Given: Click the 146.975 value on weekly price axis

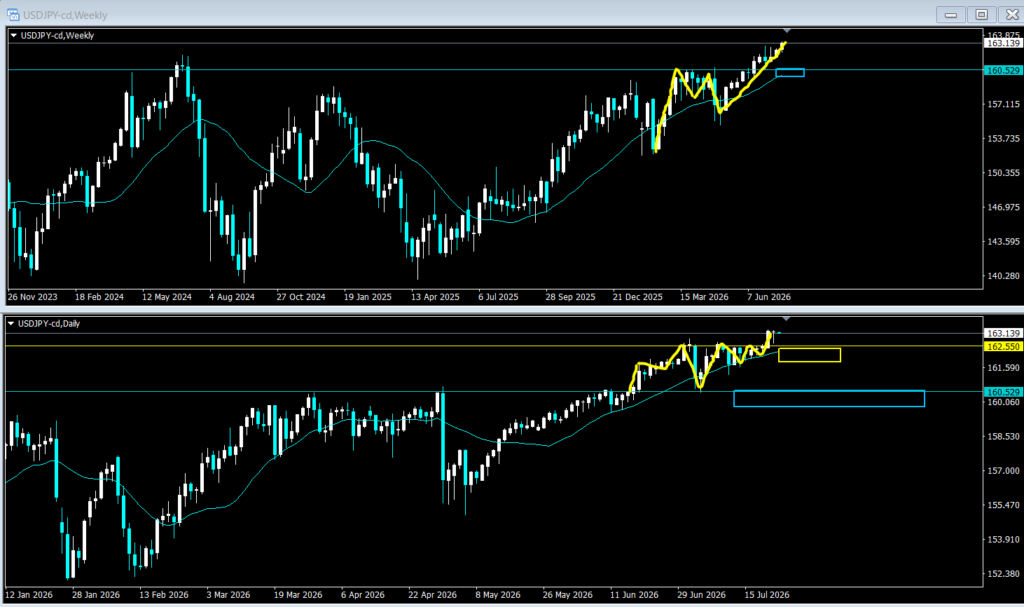Looking at the screenshot, I should tap(1004, 207).
